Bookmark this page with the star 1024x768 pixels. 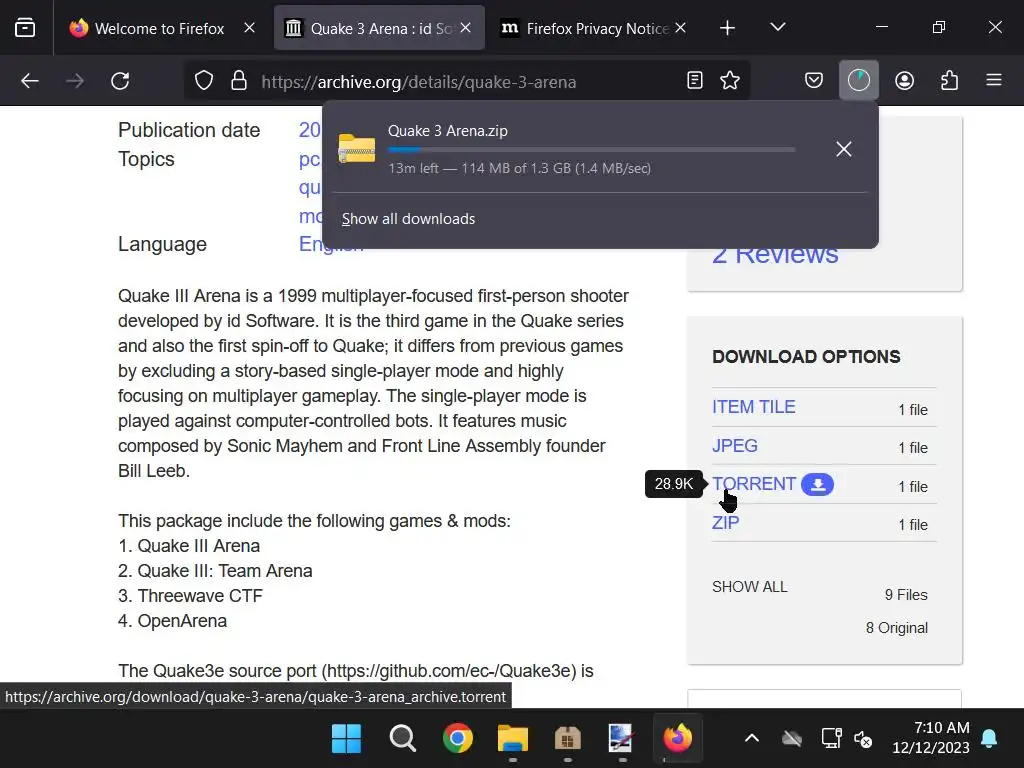[729, 80]
